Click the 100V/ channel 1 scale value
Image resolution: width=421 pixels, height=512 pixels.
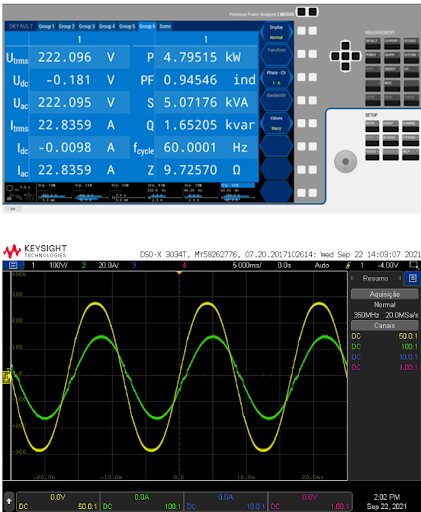[x=59, y=265]
